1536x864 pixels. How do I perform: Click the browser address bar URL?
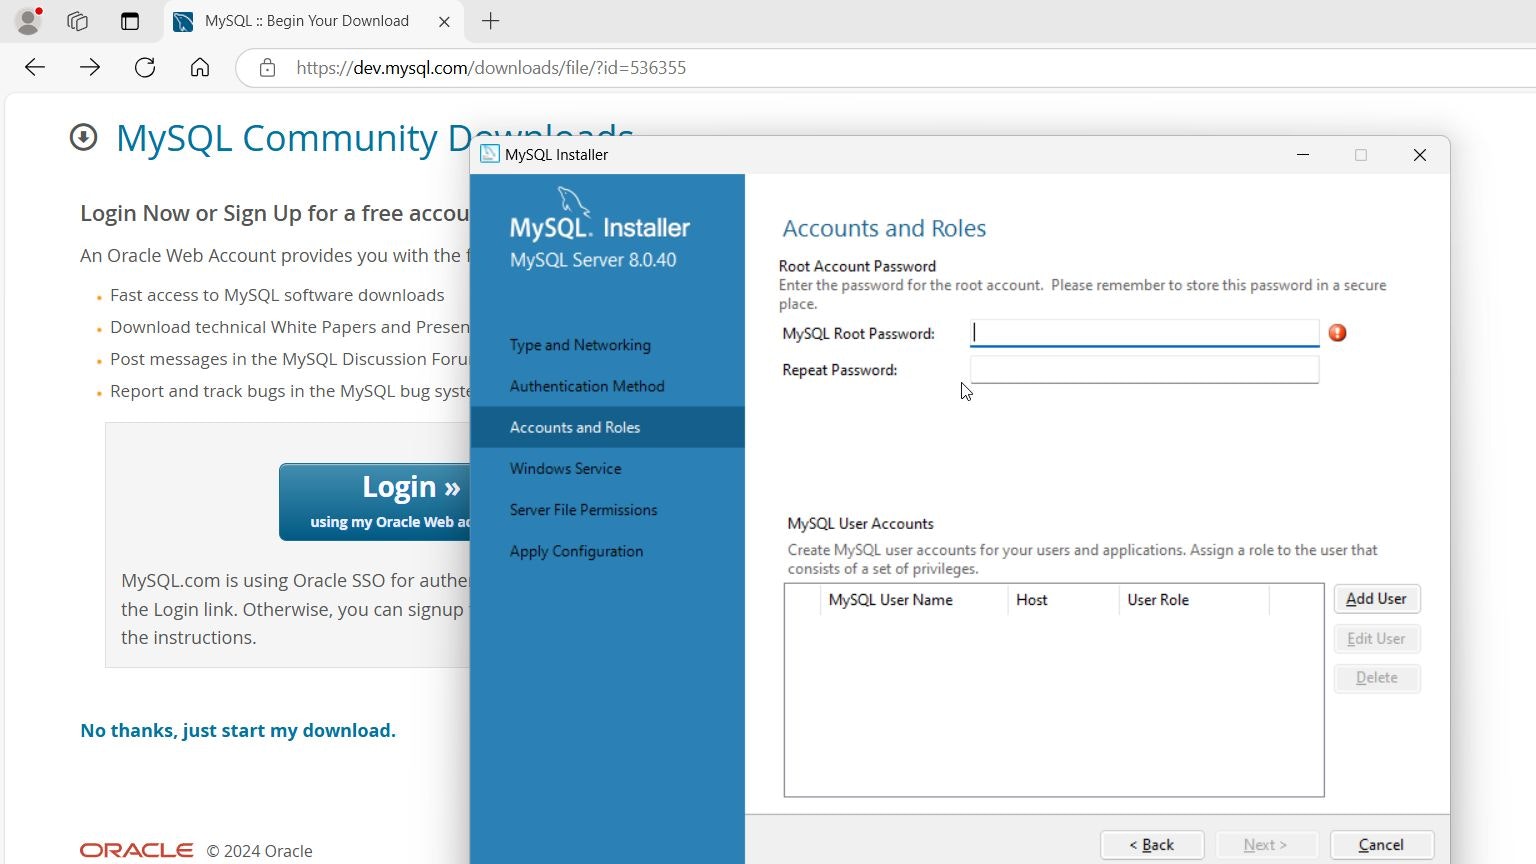491,68
